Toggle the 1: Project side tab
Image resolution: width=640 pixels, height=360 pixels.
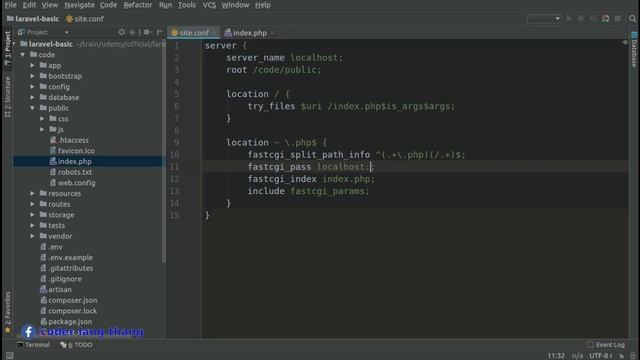(x=7, y=48)
